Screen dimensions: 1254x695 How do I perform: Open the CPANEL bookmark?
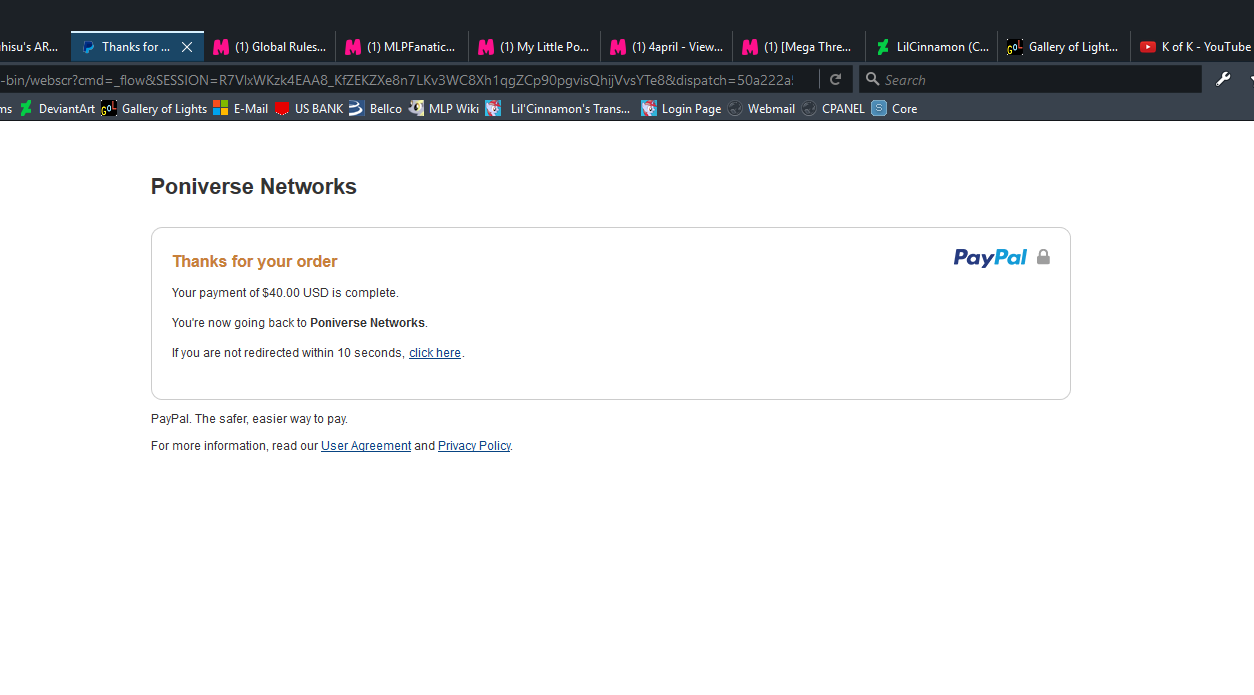tap(833, 108)
